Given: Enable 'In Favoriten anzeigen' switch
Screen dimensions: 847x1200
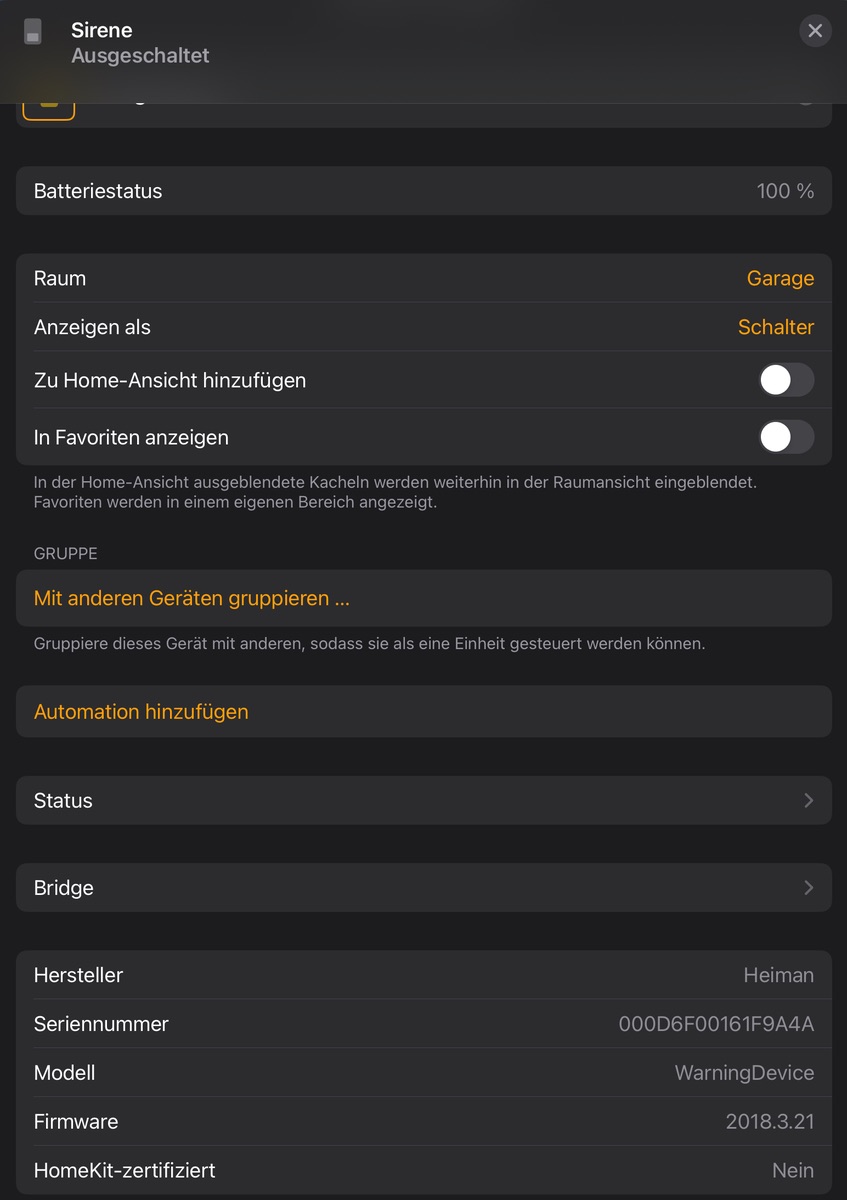Looking at the screenshot, I should 786,437.
